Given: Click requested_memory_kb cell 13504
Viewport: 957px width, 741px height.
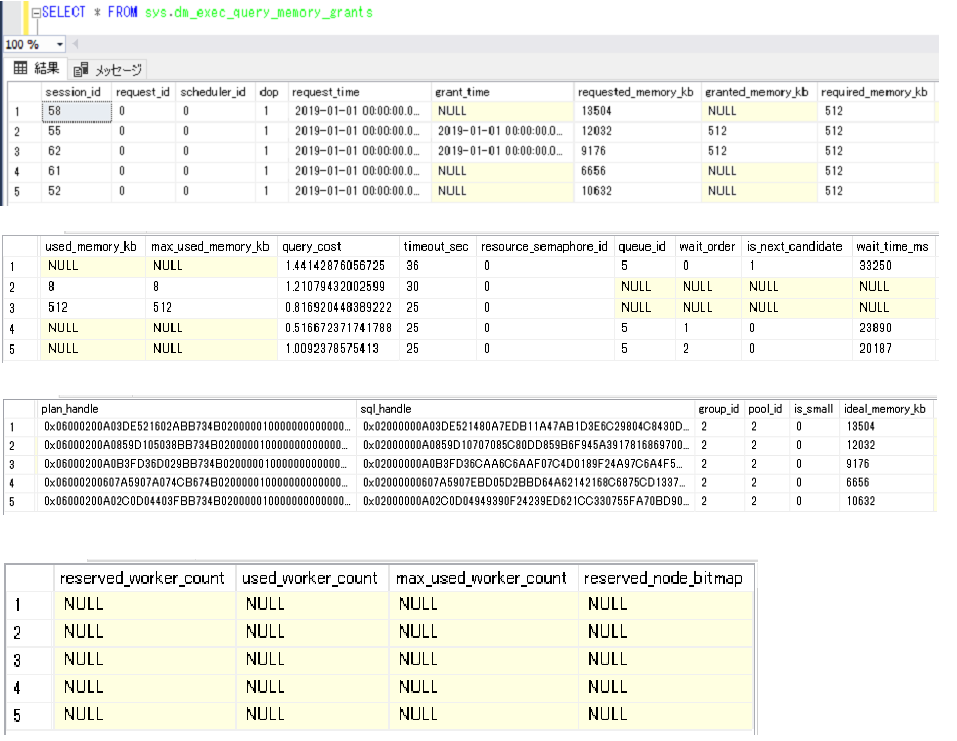Looking at the screenshot, I should 637,111.
